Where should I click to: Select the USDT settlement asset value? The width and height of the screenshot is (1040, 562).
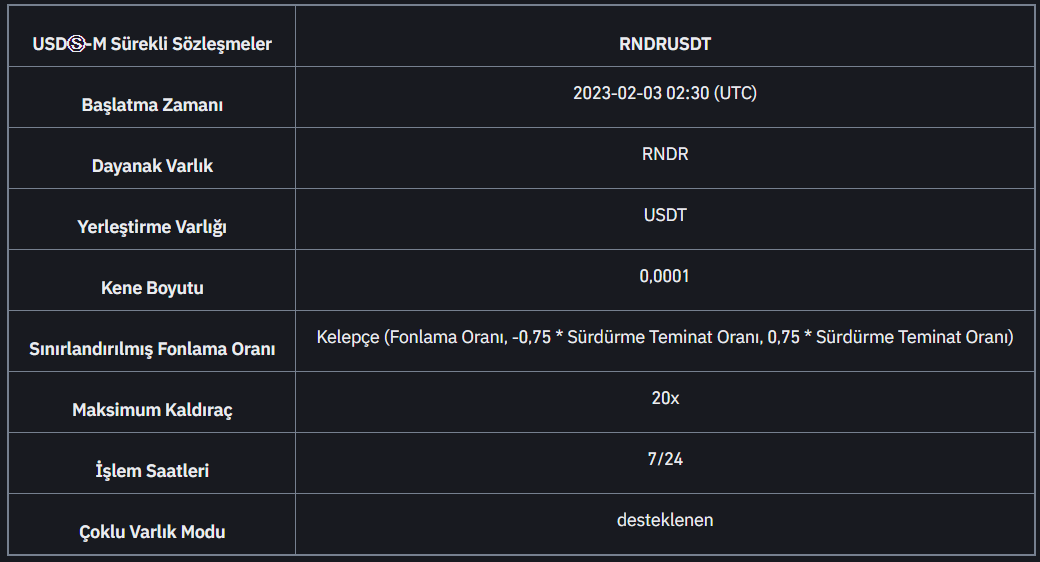pos(665,215)
